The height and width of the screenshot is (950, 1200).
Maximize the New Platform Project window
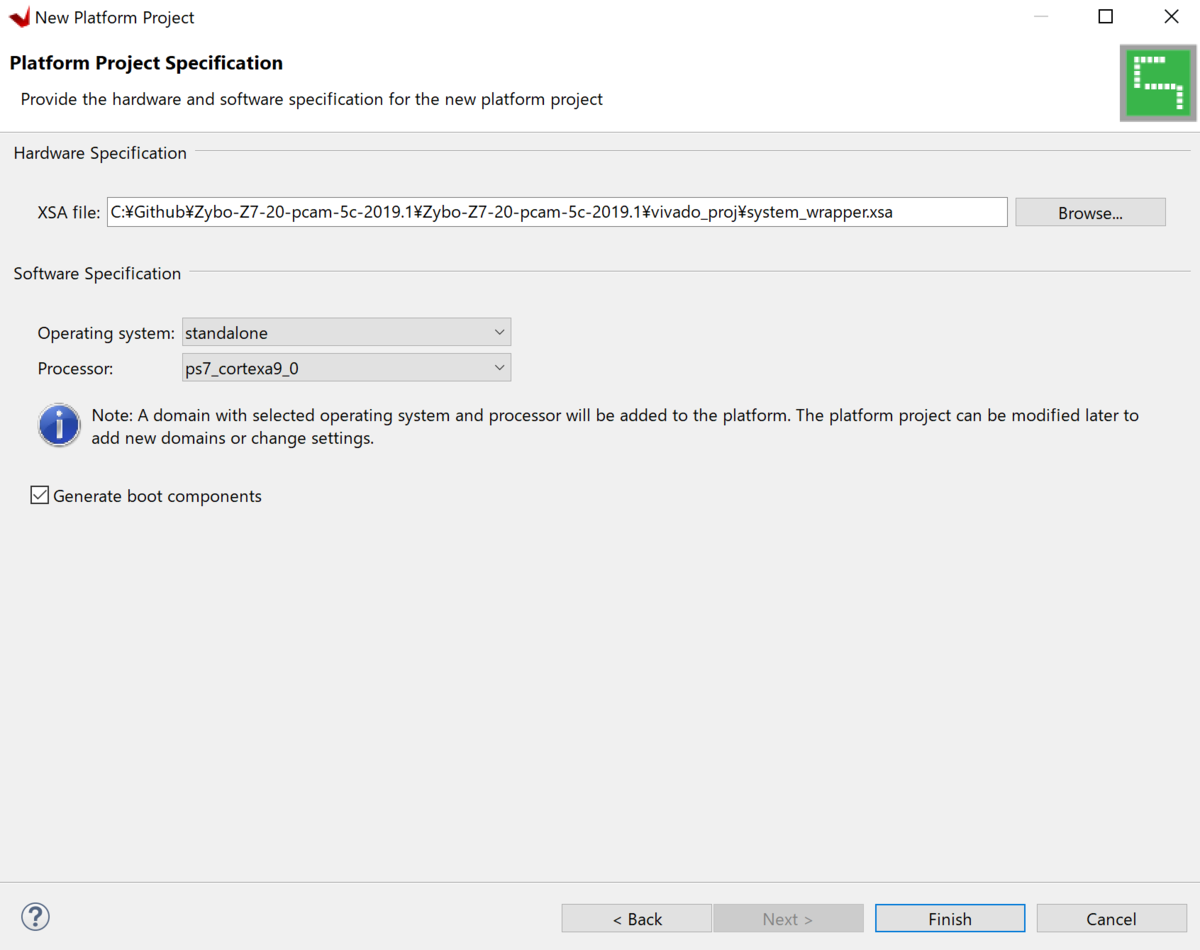point(1105,17)
